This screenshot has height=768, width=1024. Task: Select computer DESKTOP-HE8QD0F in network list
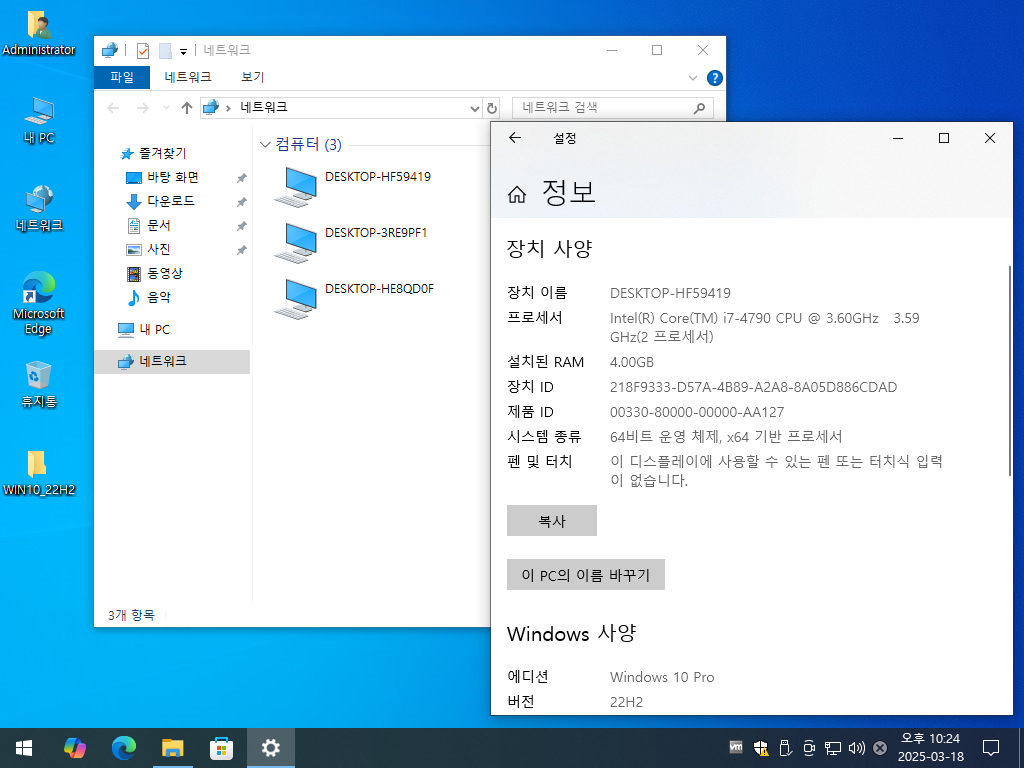[354, 299]
